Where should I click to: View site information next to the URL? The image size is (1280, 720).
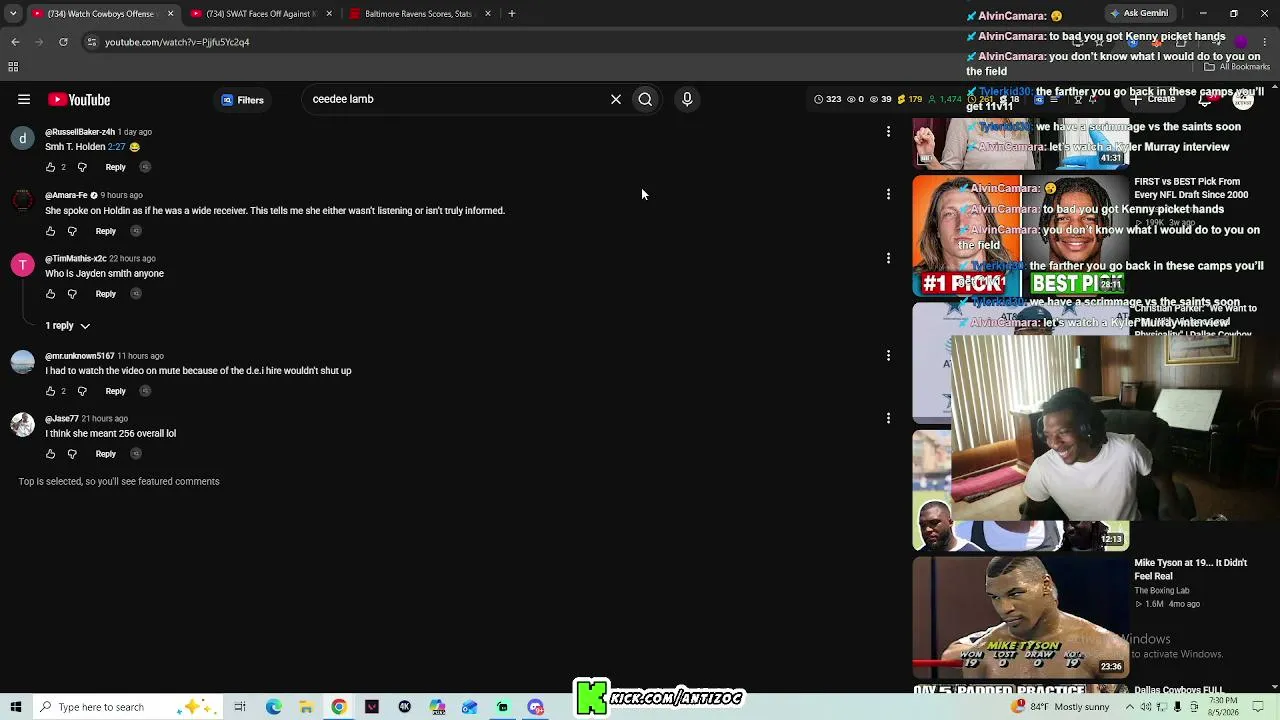91,42
